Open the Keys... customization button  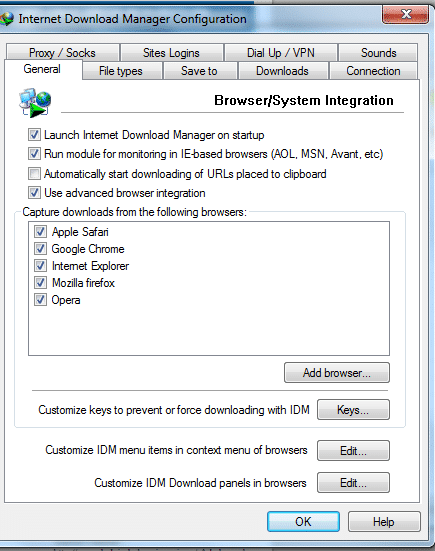353,410
